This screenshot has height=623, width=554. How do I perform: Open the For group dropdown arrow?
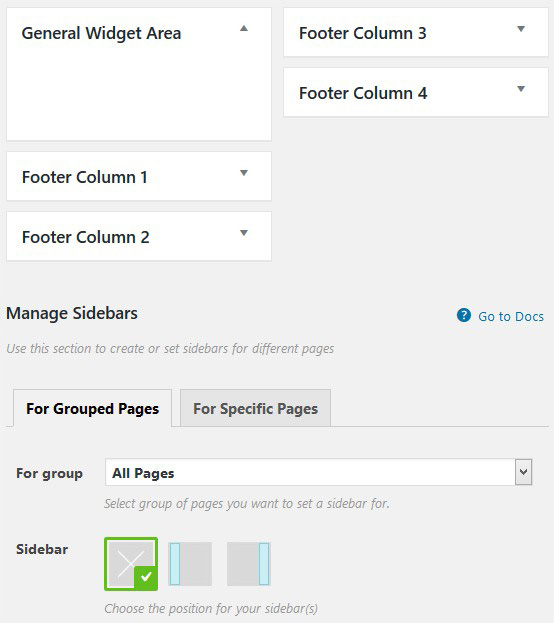pyautogui.click(x=523, y=472)
